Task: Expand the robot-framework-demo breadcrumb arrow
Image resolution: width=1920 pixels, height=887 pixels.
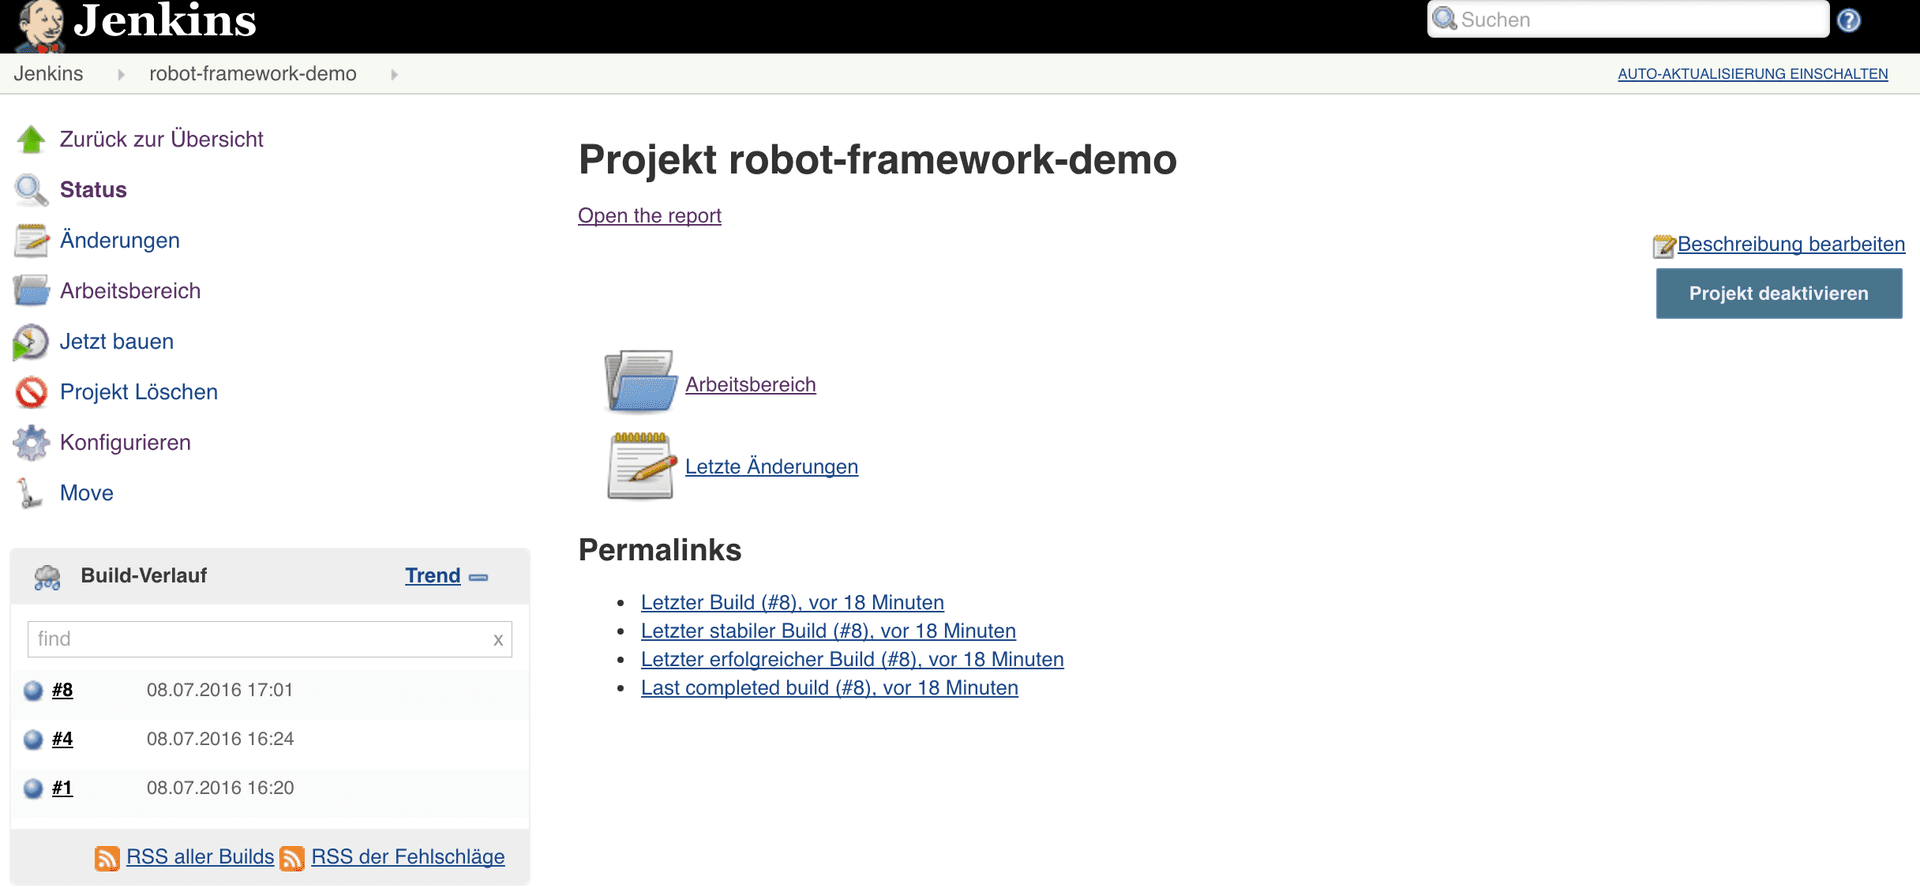Action: tap(394, 74)
